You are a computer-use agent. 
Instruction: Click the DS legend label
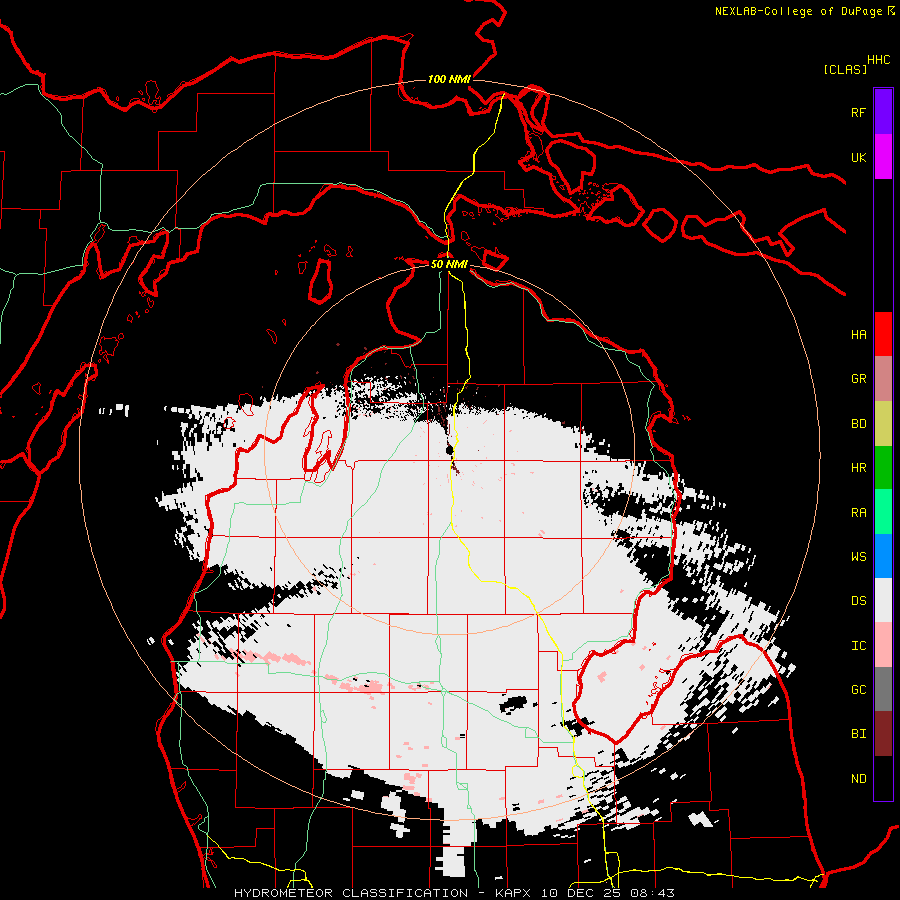[858, 601]
